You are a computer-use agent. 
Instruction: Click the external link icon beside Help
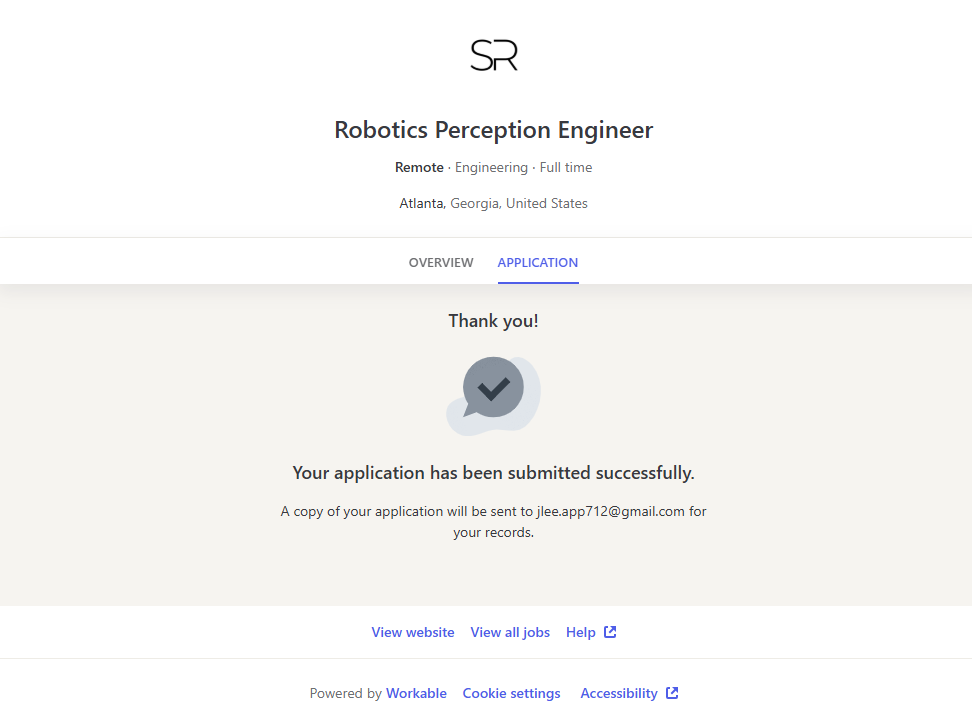pos(610,632)
